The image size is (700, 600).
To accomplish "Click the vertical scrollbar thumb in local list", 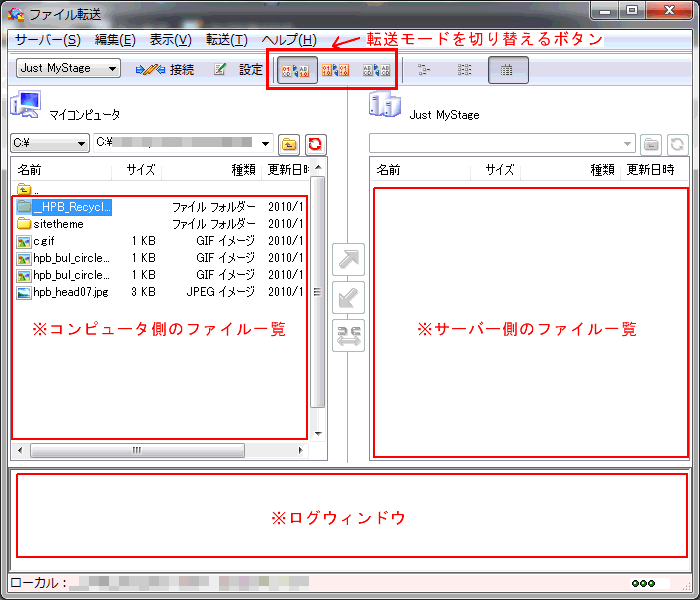I will (x=317, y=292).
